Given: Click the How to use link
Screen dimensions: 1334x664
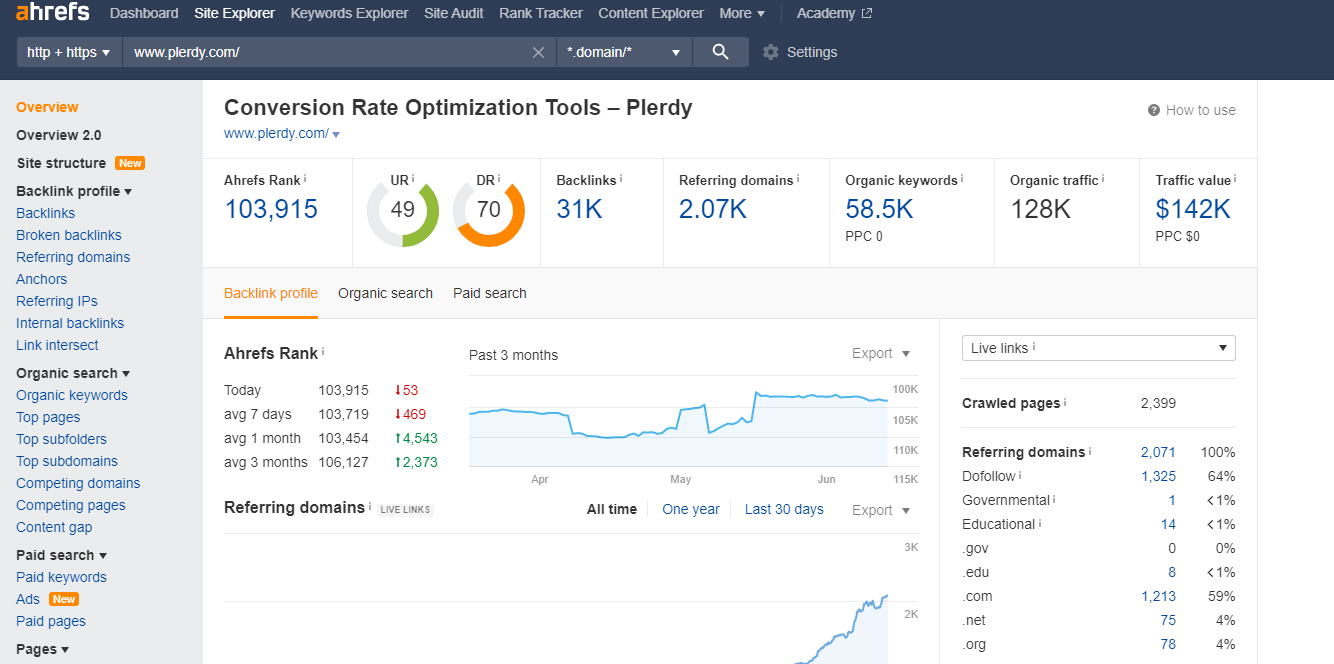Looking at the screenshot, I should click(1200, 110).
